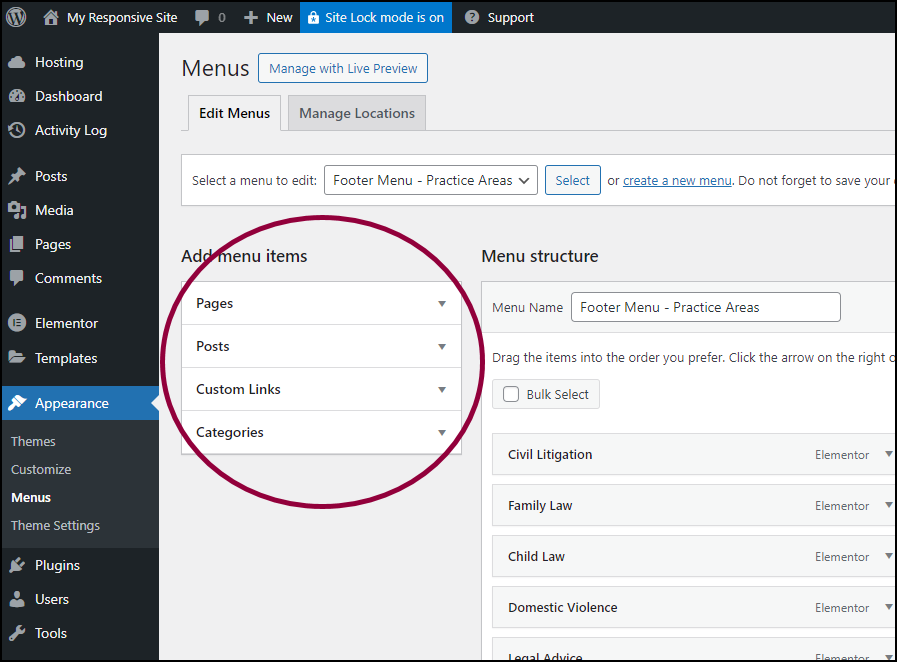Go to Activity Log in sidebar
The image size is (897, 662).
coord(70,130)
